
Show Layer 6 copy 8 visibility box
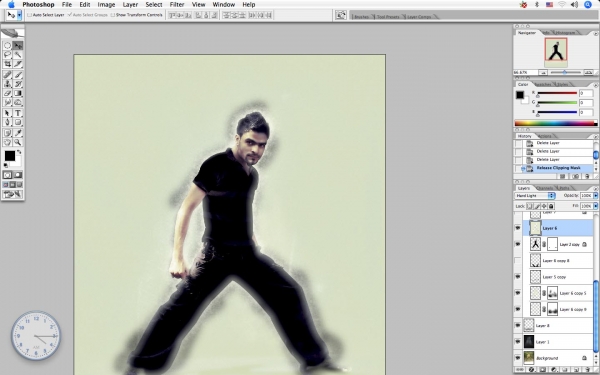(x=518, y=261)
